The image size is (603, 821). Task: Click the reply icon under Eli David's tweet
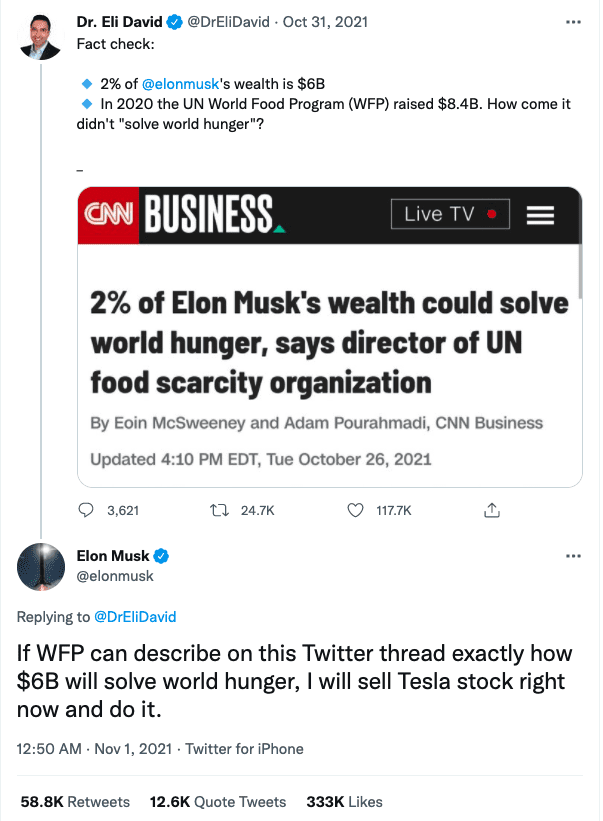pos(87,511)
